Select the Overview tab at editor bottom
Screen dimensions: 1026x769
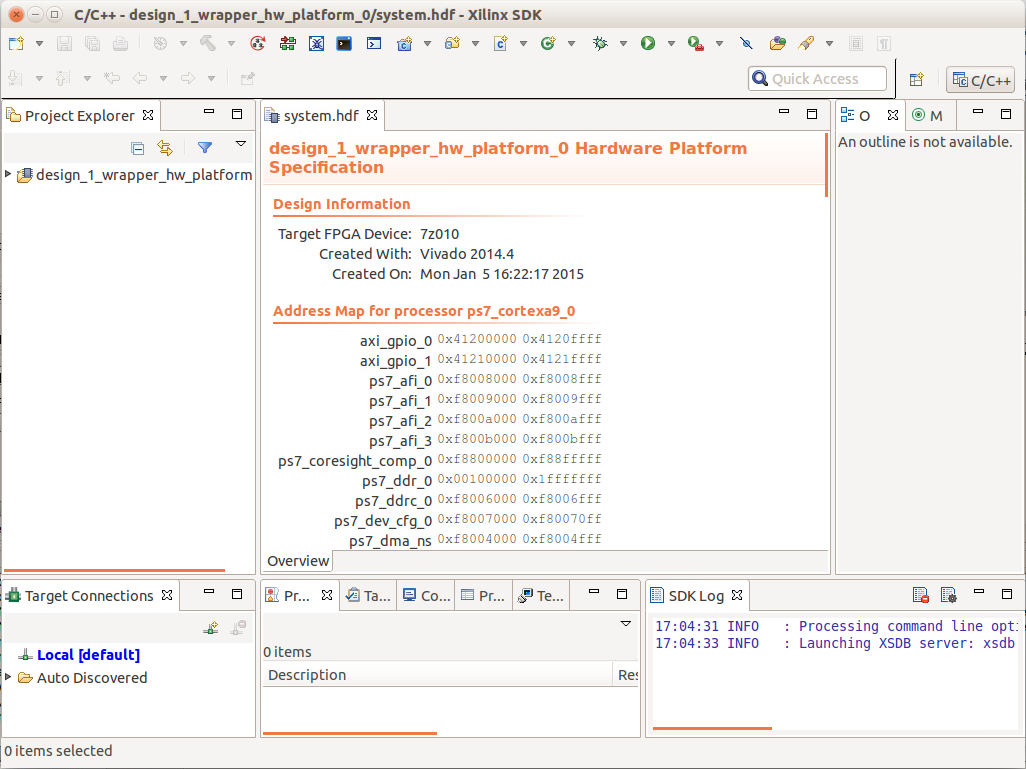coord(298,561)
